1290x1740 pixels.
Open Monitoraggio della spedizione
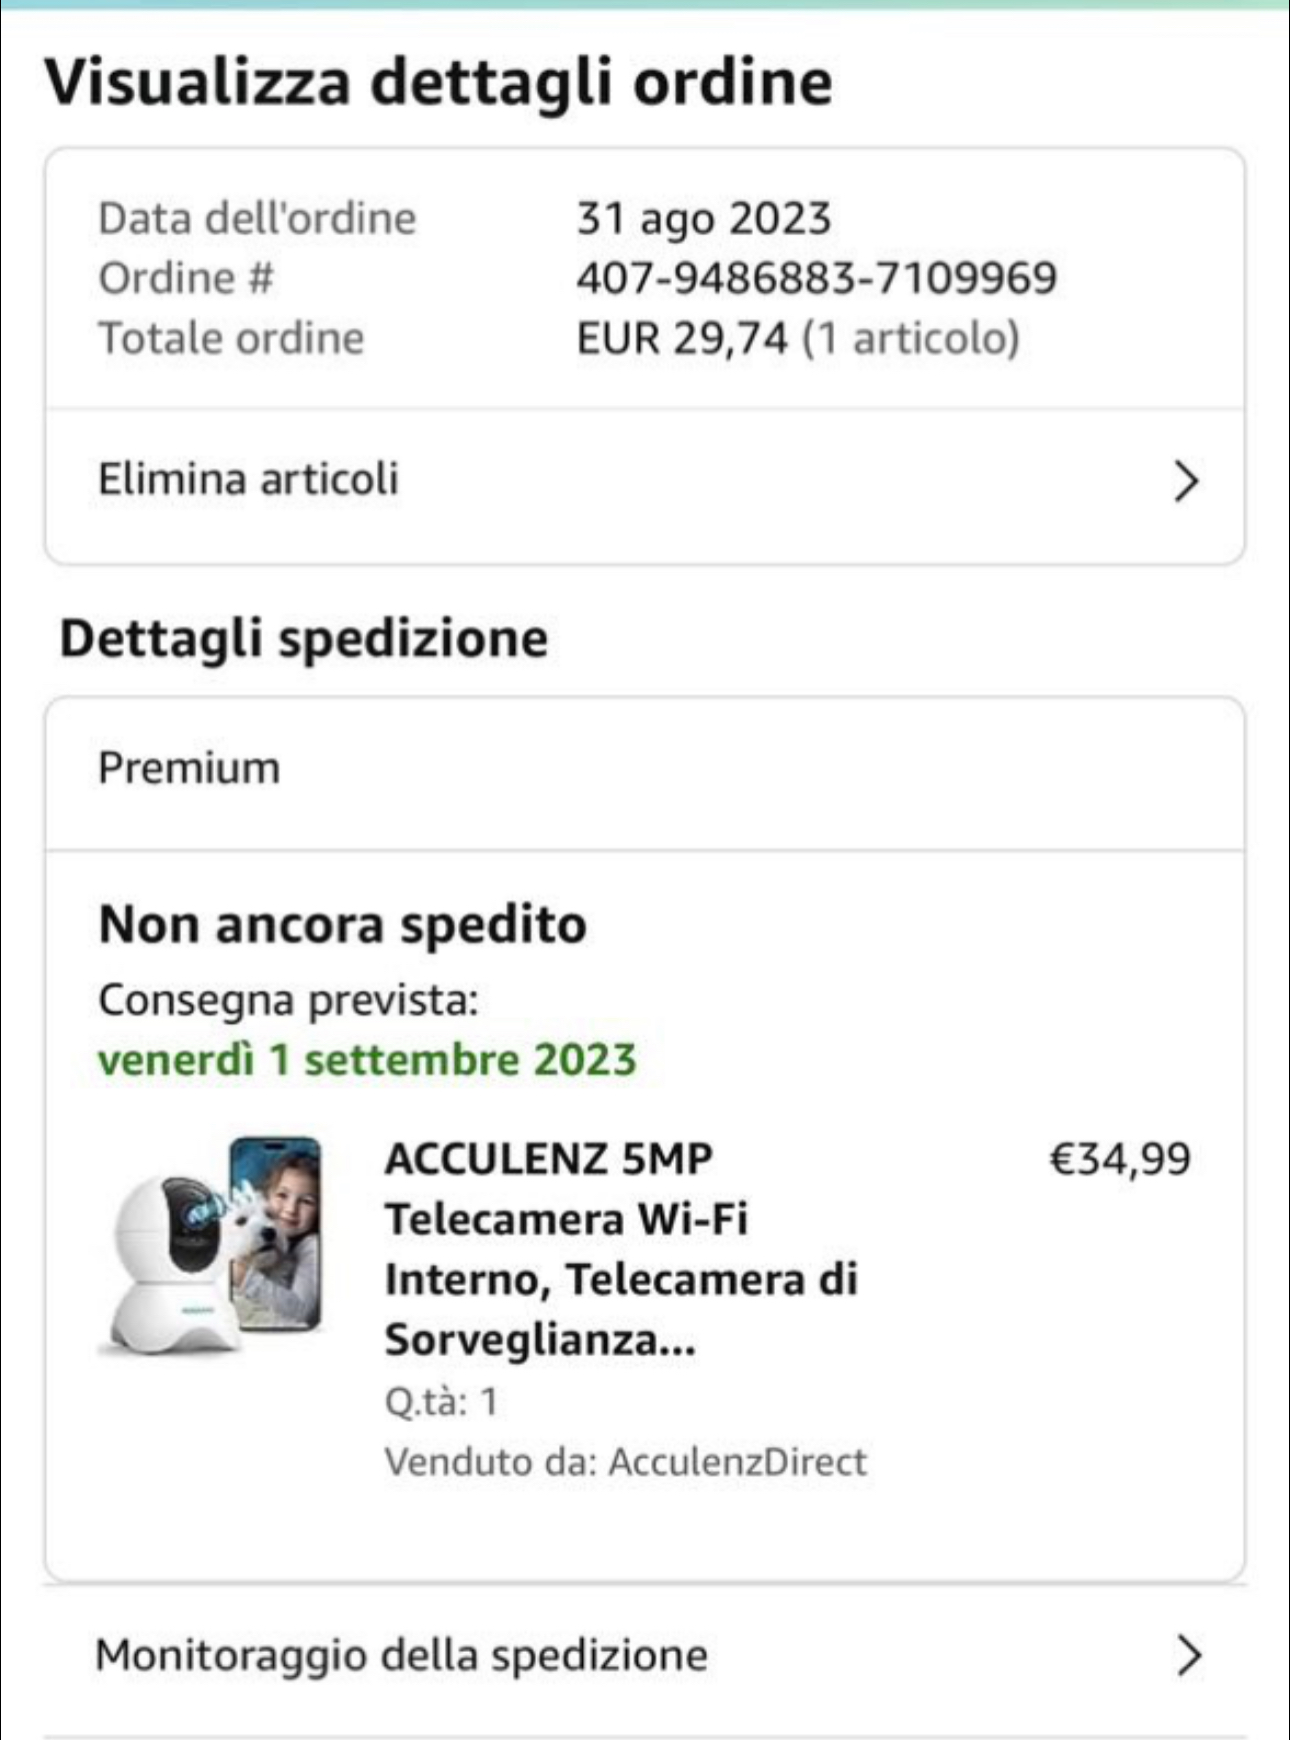coord(402,1655)
